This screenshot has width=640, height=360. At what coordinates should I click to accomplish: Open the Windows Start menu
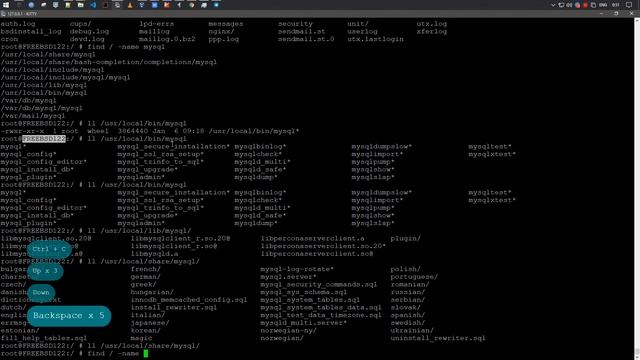(x=6, y=5)
